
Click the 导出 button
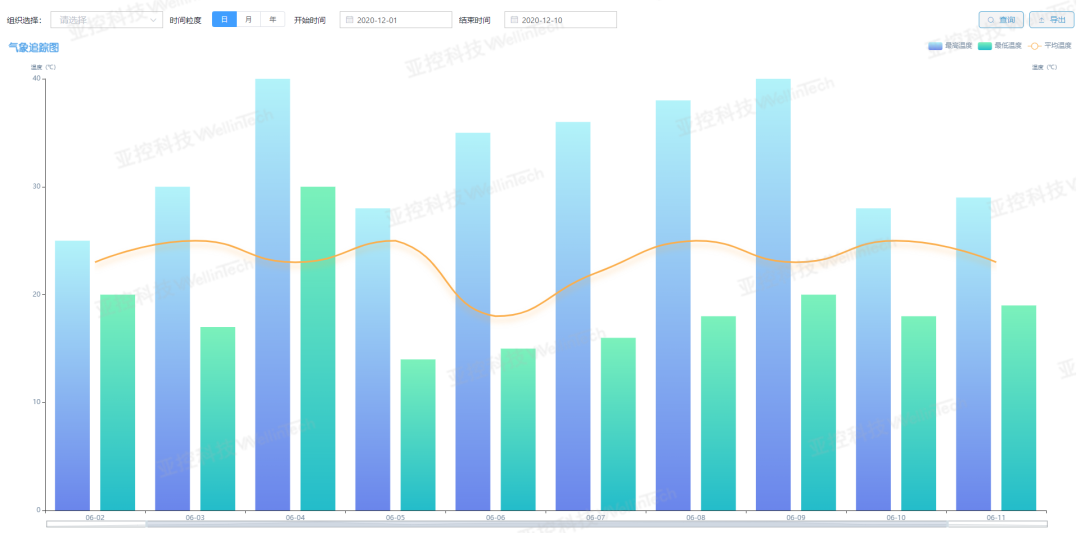coord(1052,20)
